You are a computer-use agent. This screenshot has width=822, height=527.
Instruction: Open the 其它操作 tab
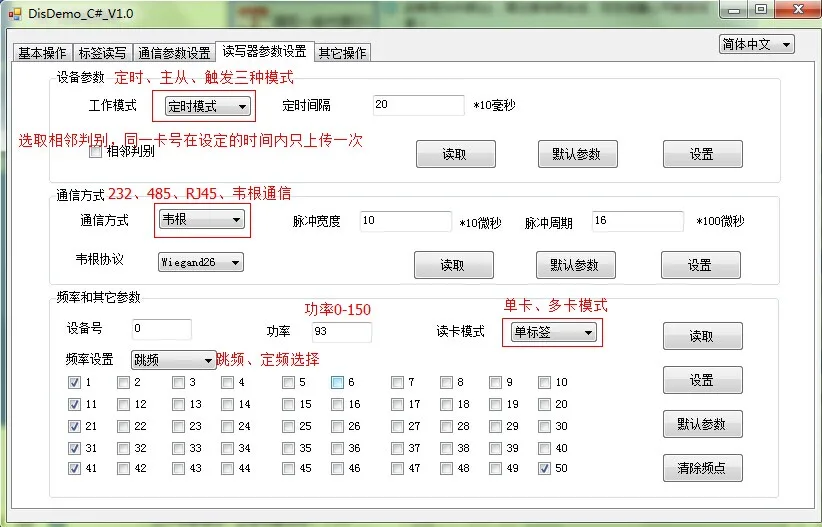342,53
